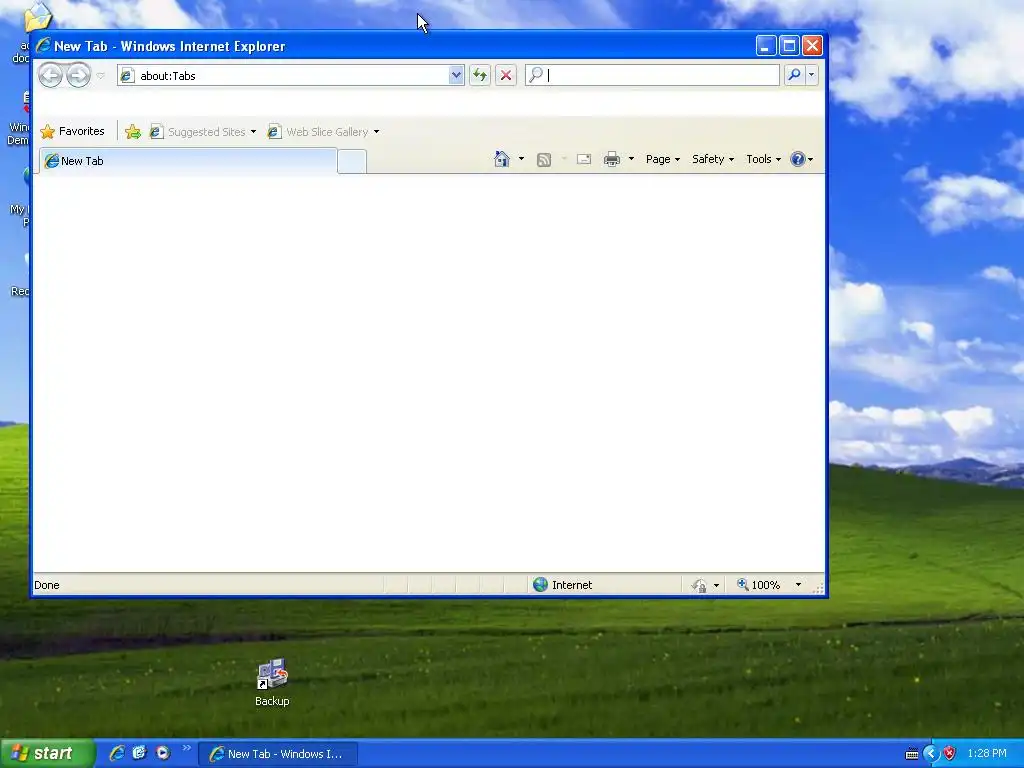Click the Protected Mode status icon

pyautogui.click(x=699, y=585)
